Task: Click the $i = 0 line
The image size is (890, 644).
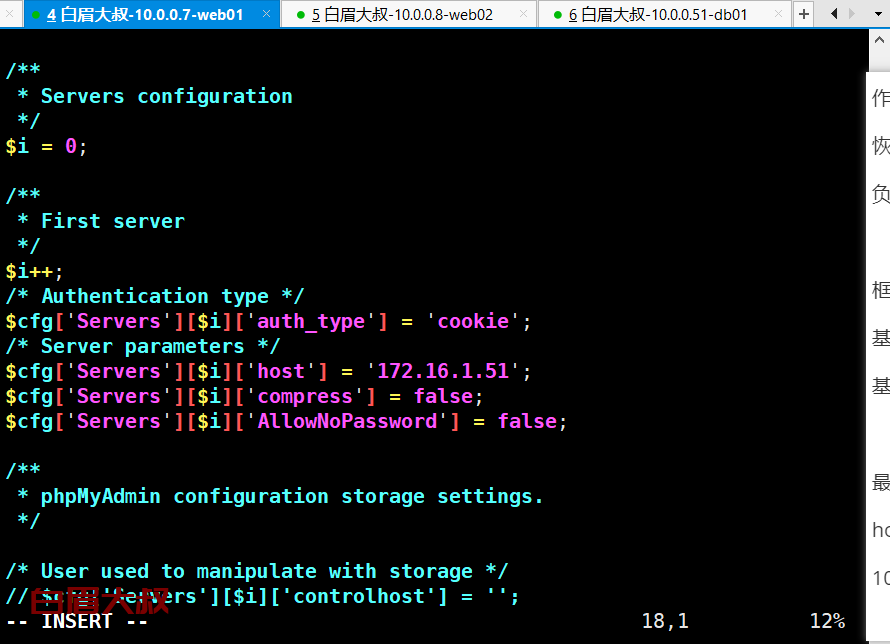Action: point(47,146)
